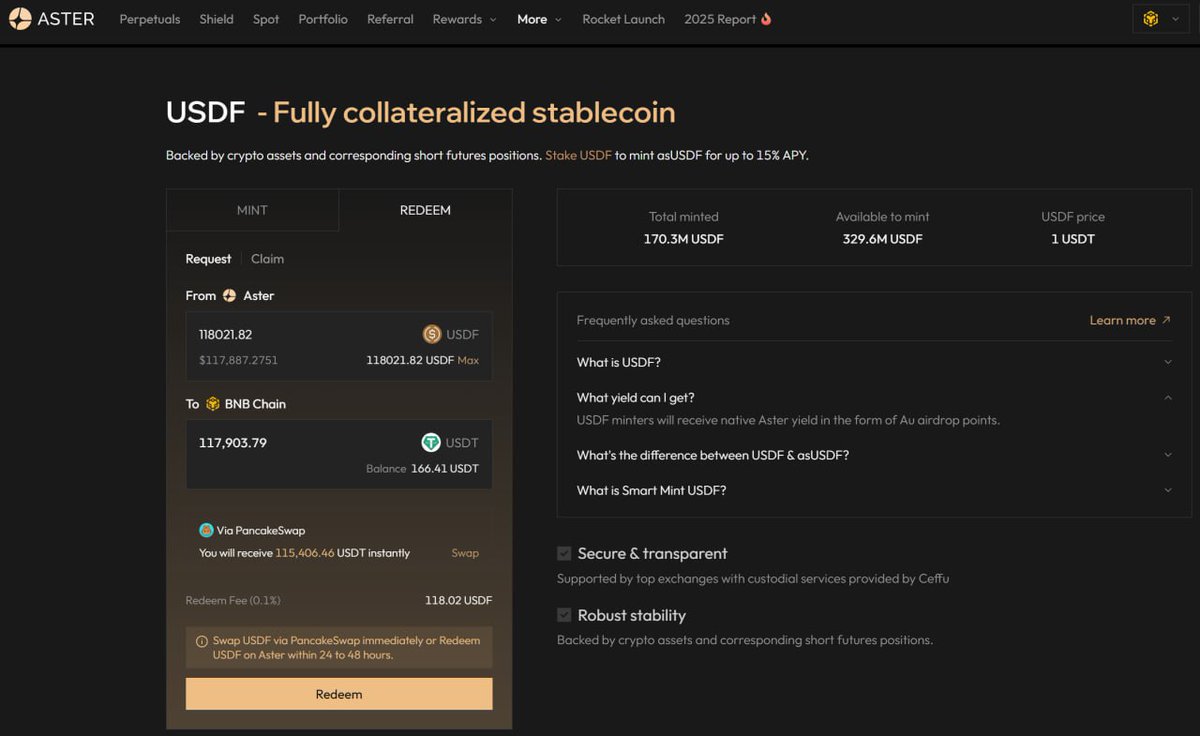Screen dimensions: 1200x736
Task: Open the Spot trading page
Action: pyautogui.click(x=266, y=19)
